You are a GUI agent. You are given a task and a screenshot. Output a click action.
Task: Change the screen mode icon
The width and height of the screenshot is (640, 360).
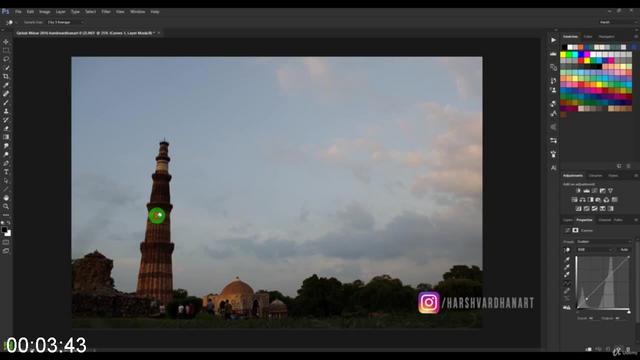tap(6, 251)
